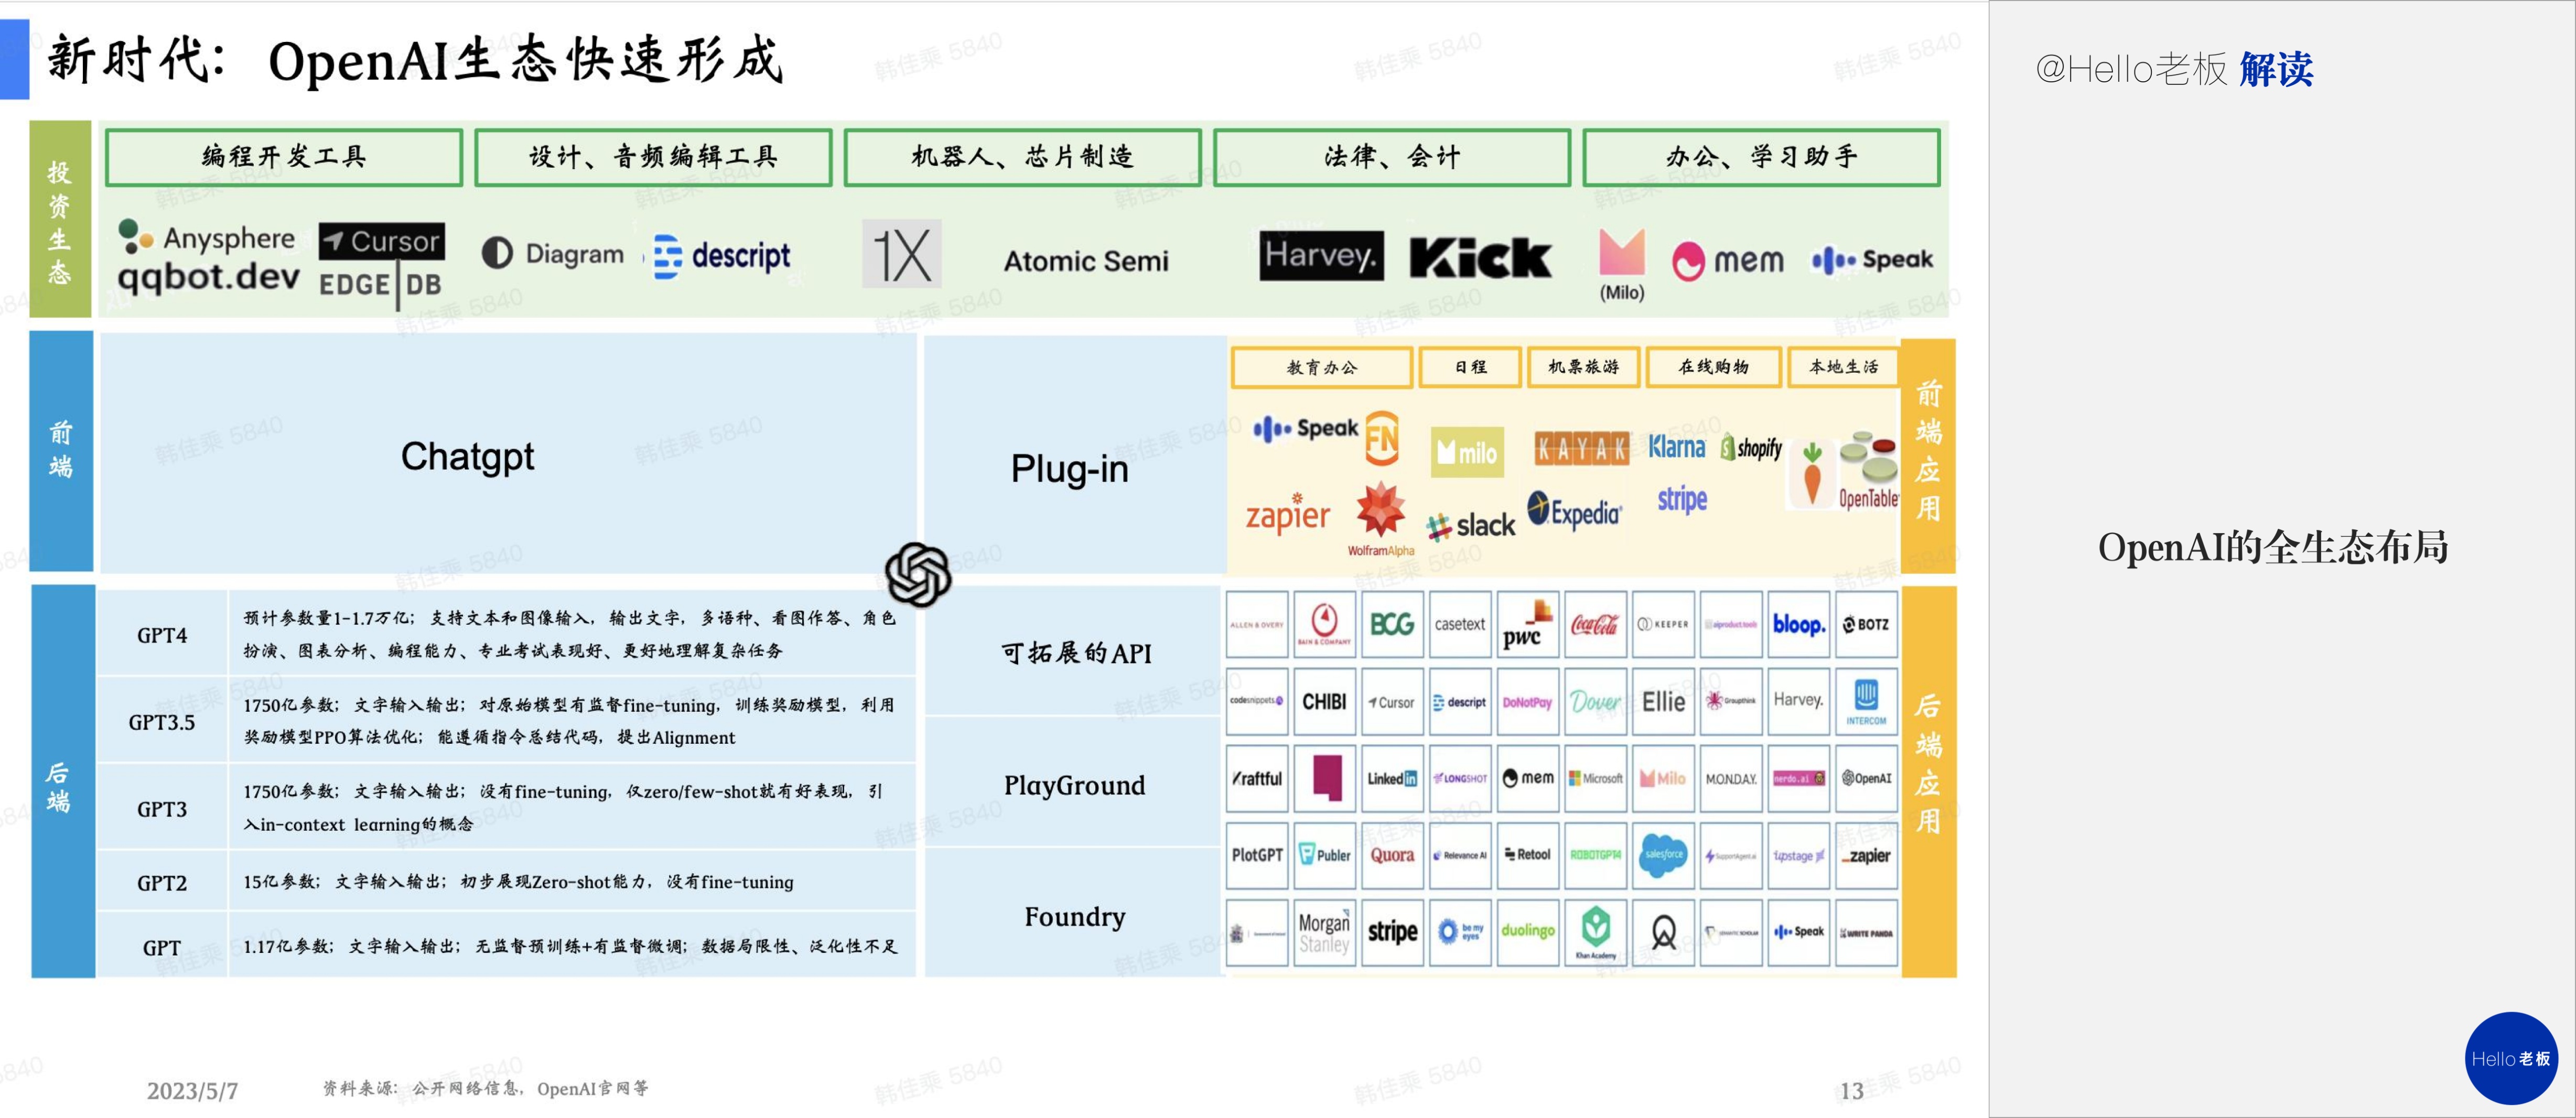The width and height of the screenshot is (2576, 1118).
Task: Click the 'EDGE DB' logo text
Action: coord(380,284)
